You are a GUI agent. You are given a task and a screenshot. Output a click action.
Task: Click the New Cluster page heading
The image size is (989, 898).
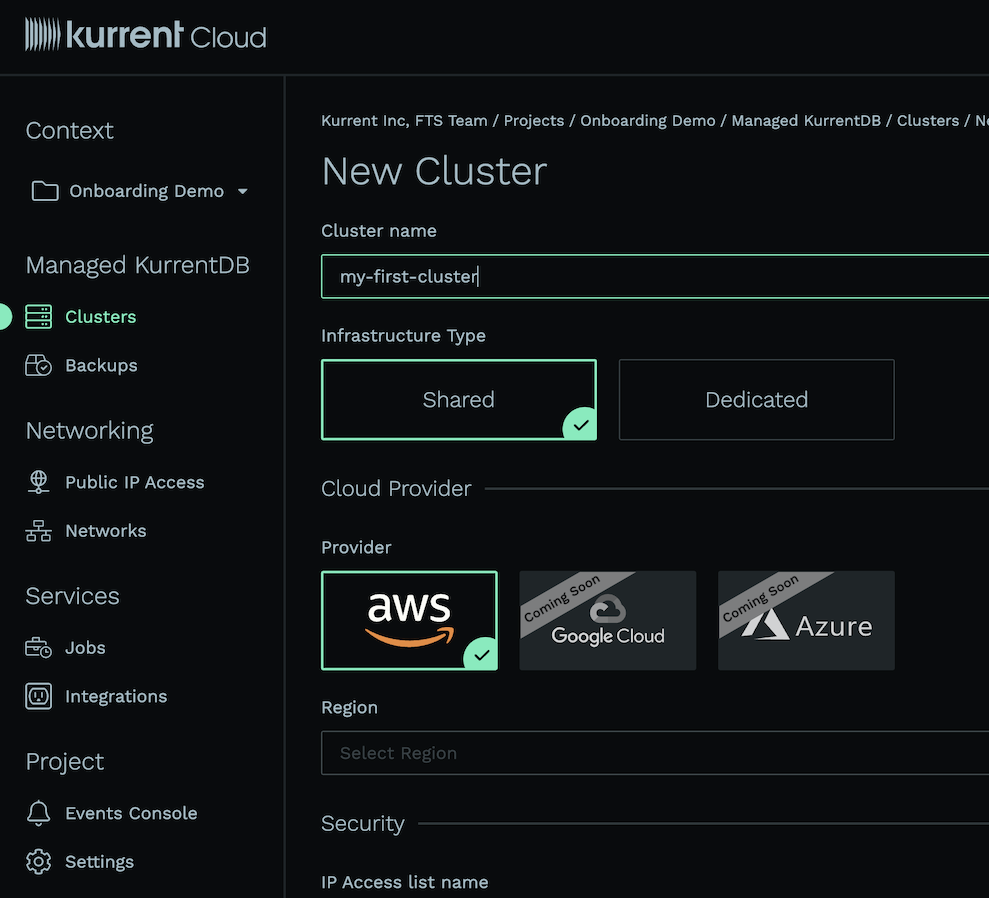click(435, 171)
